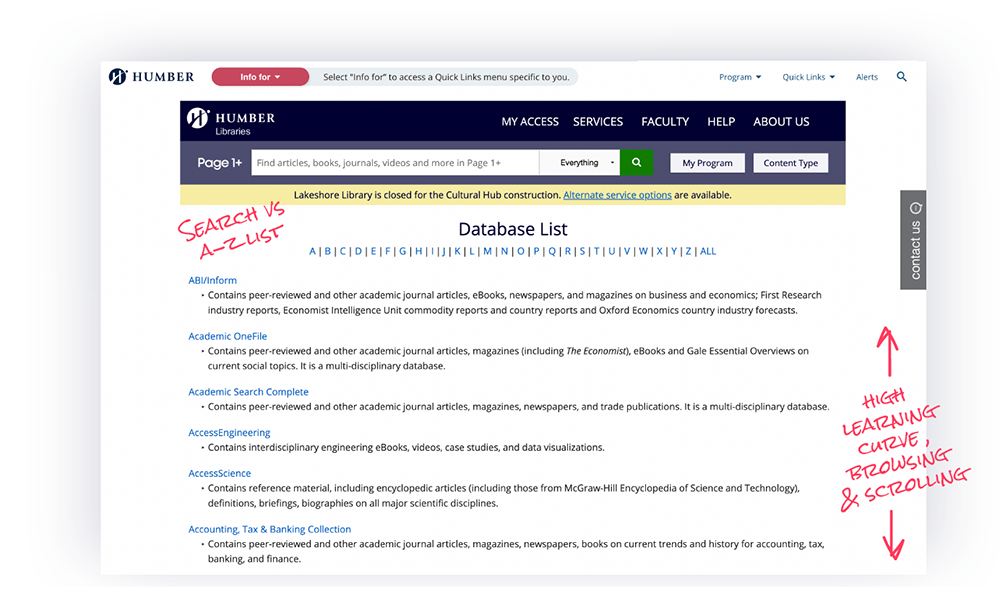Screen dimensions: 1000x605
Task: Filter databases by letter M
Action: click(487, 251)
